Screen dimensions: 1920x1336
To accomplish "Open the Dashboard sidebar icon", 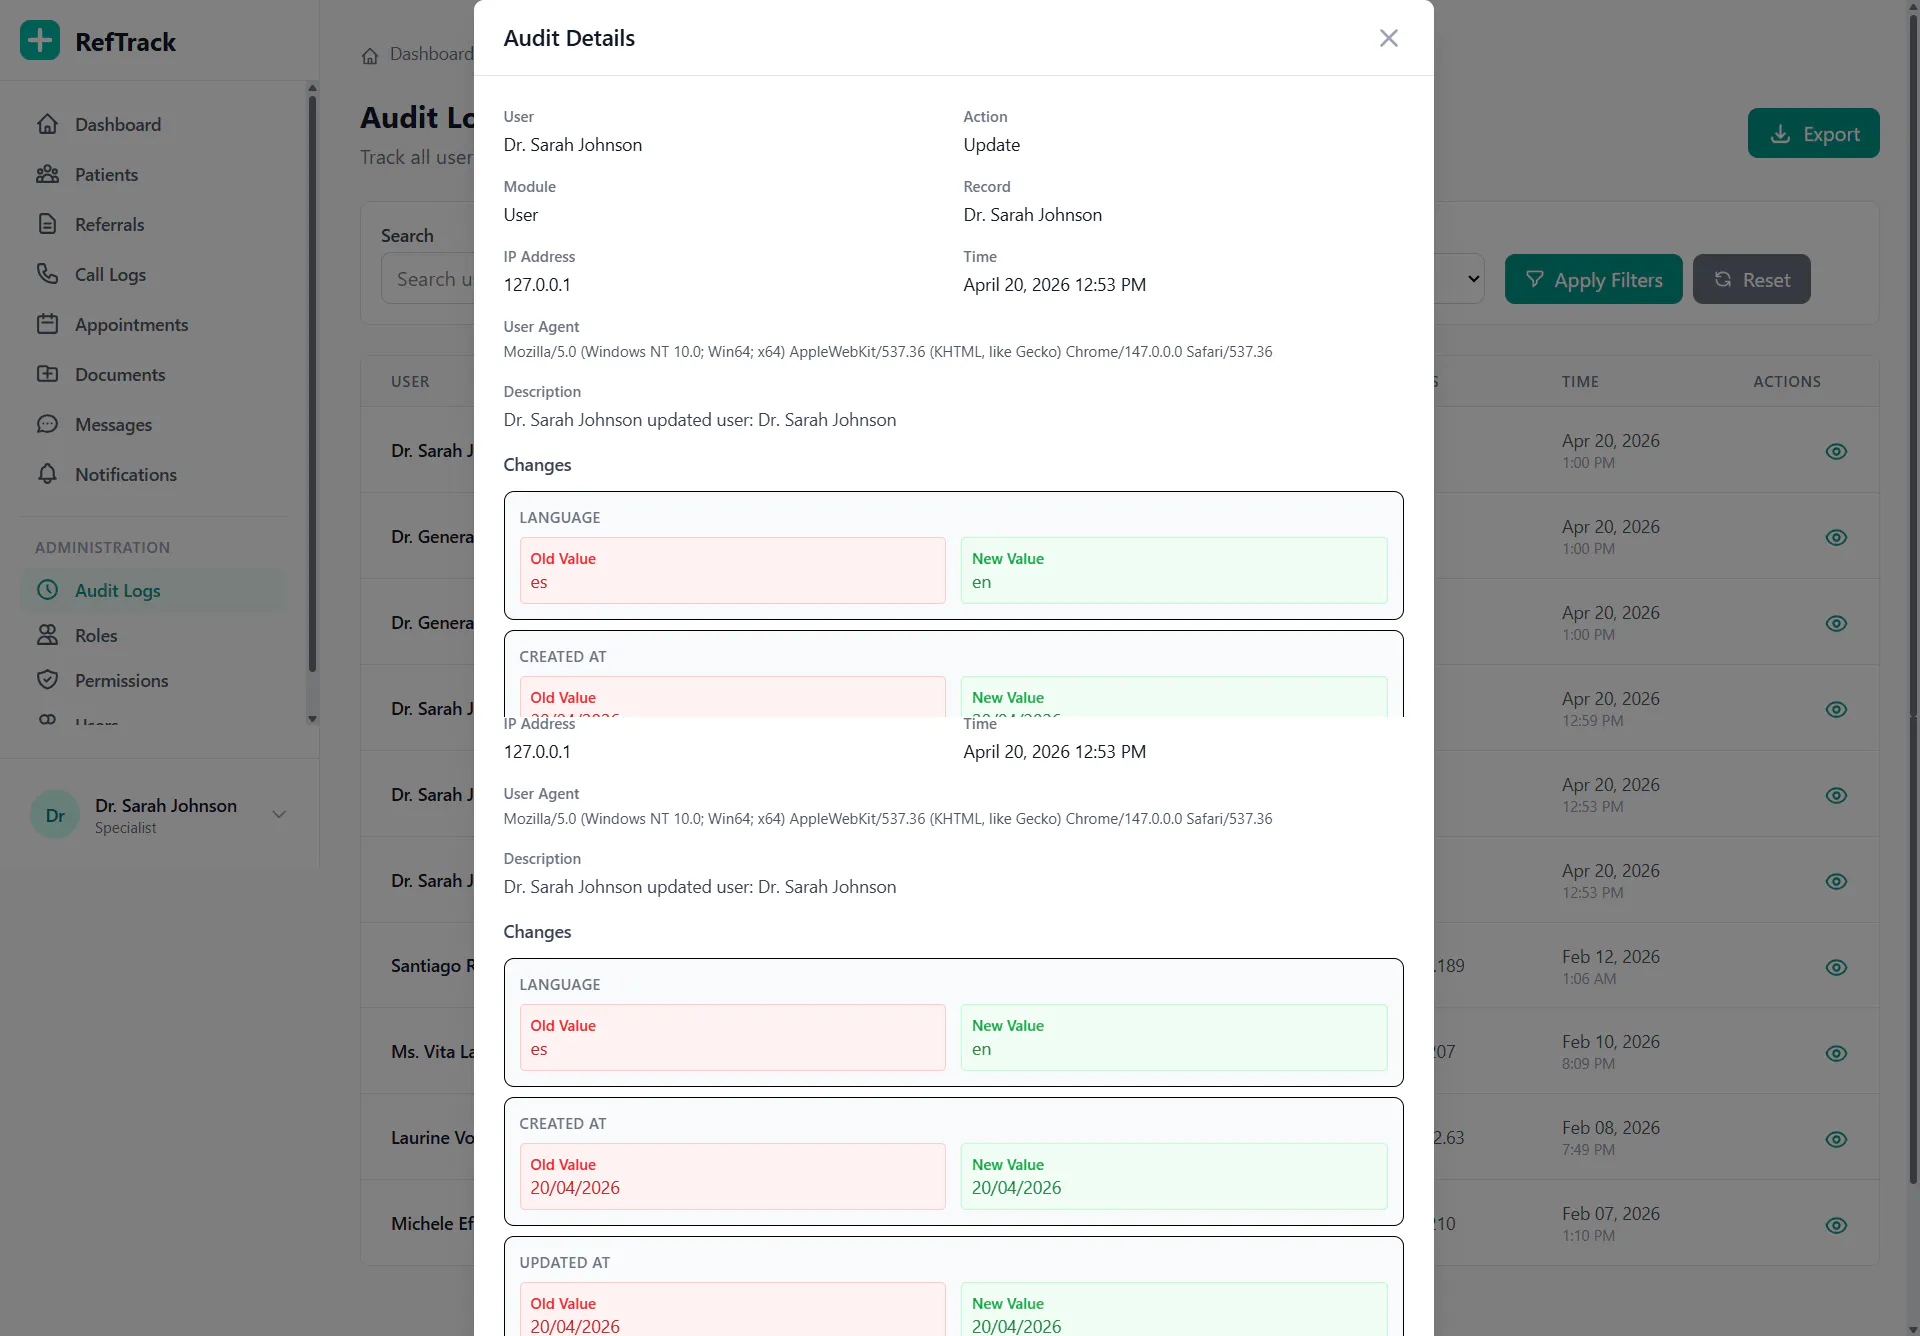I will coord(47,124).
